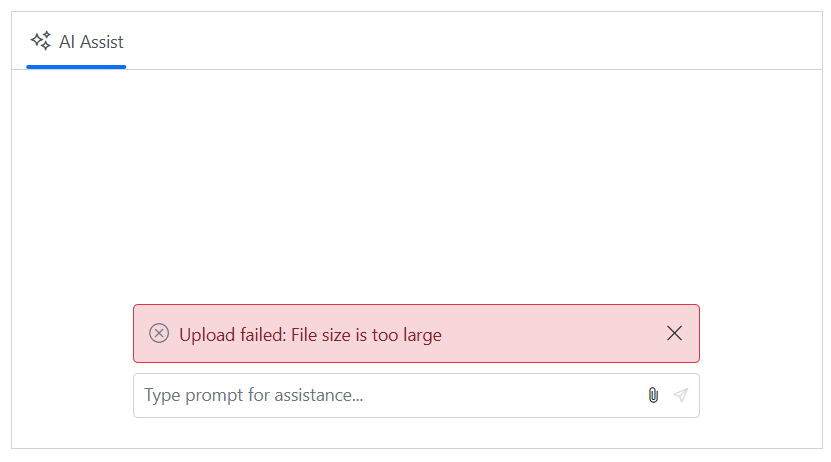Click the blue underline below AI Assist
Image resolution: width=831 pixels, height=462 pixels.
[x=76, y=67]
